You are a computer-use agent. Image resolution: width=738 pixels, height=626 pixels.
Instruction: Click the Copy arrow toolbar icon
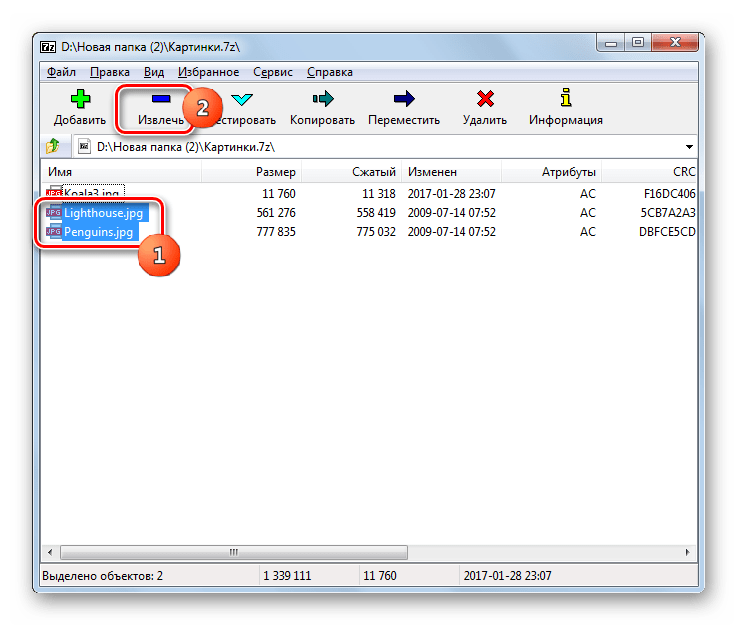(x=322, y=99)
